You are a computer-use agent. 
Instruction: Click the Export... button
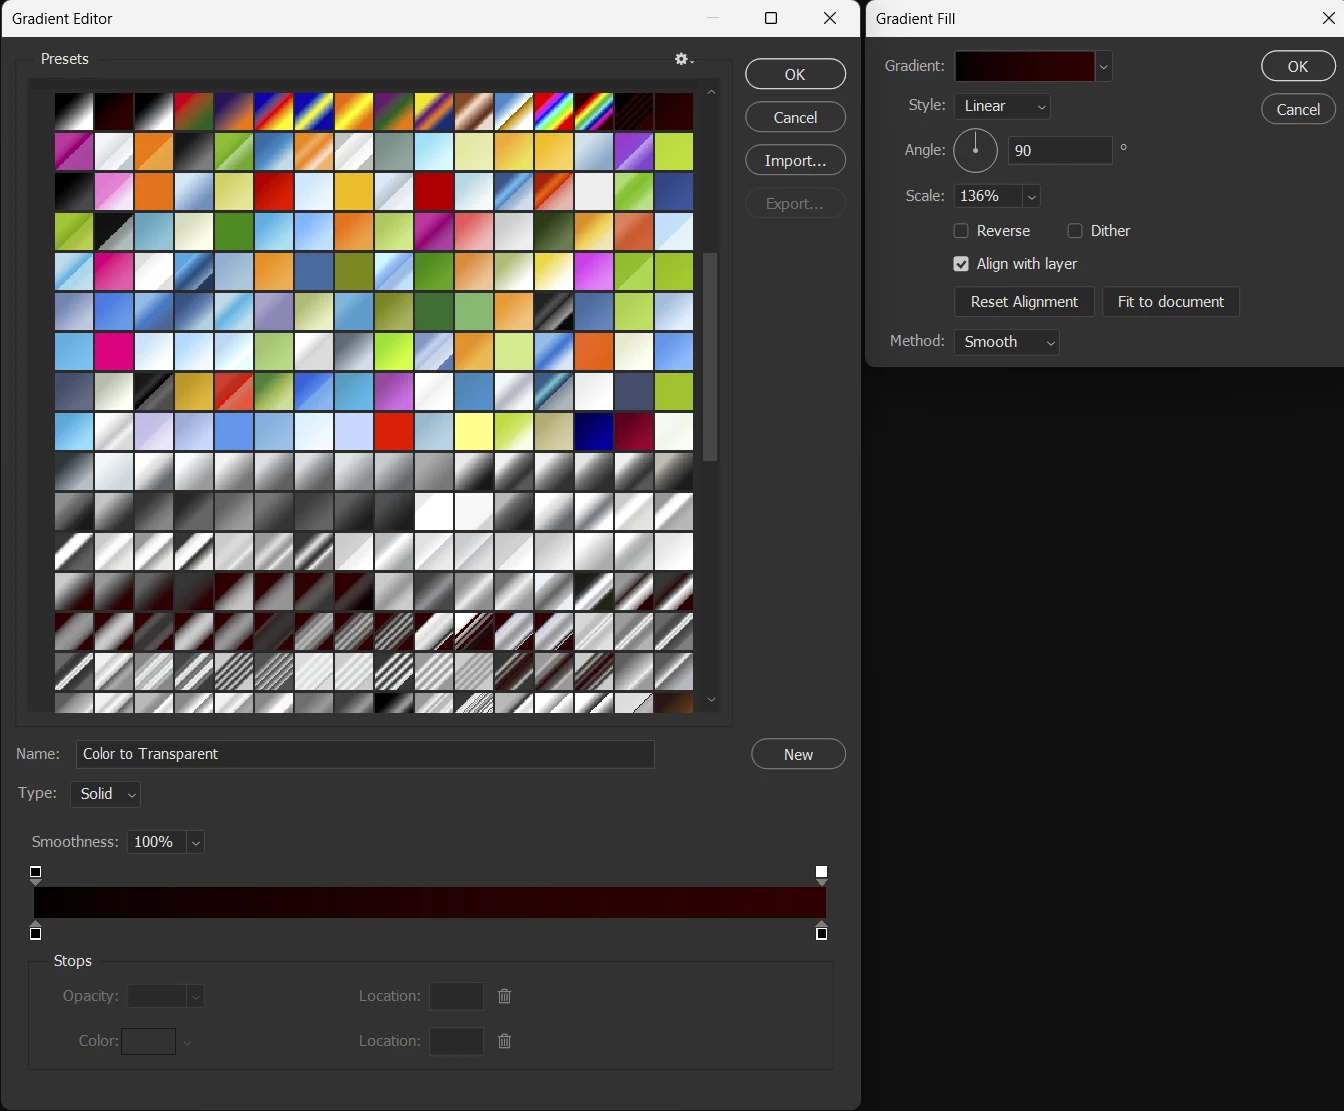coord(795,203)
